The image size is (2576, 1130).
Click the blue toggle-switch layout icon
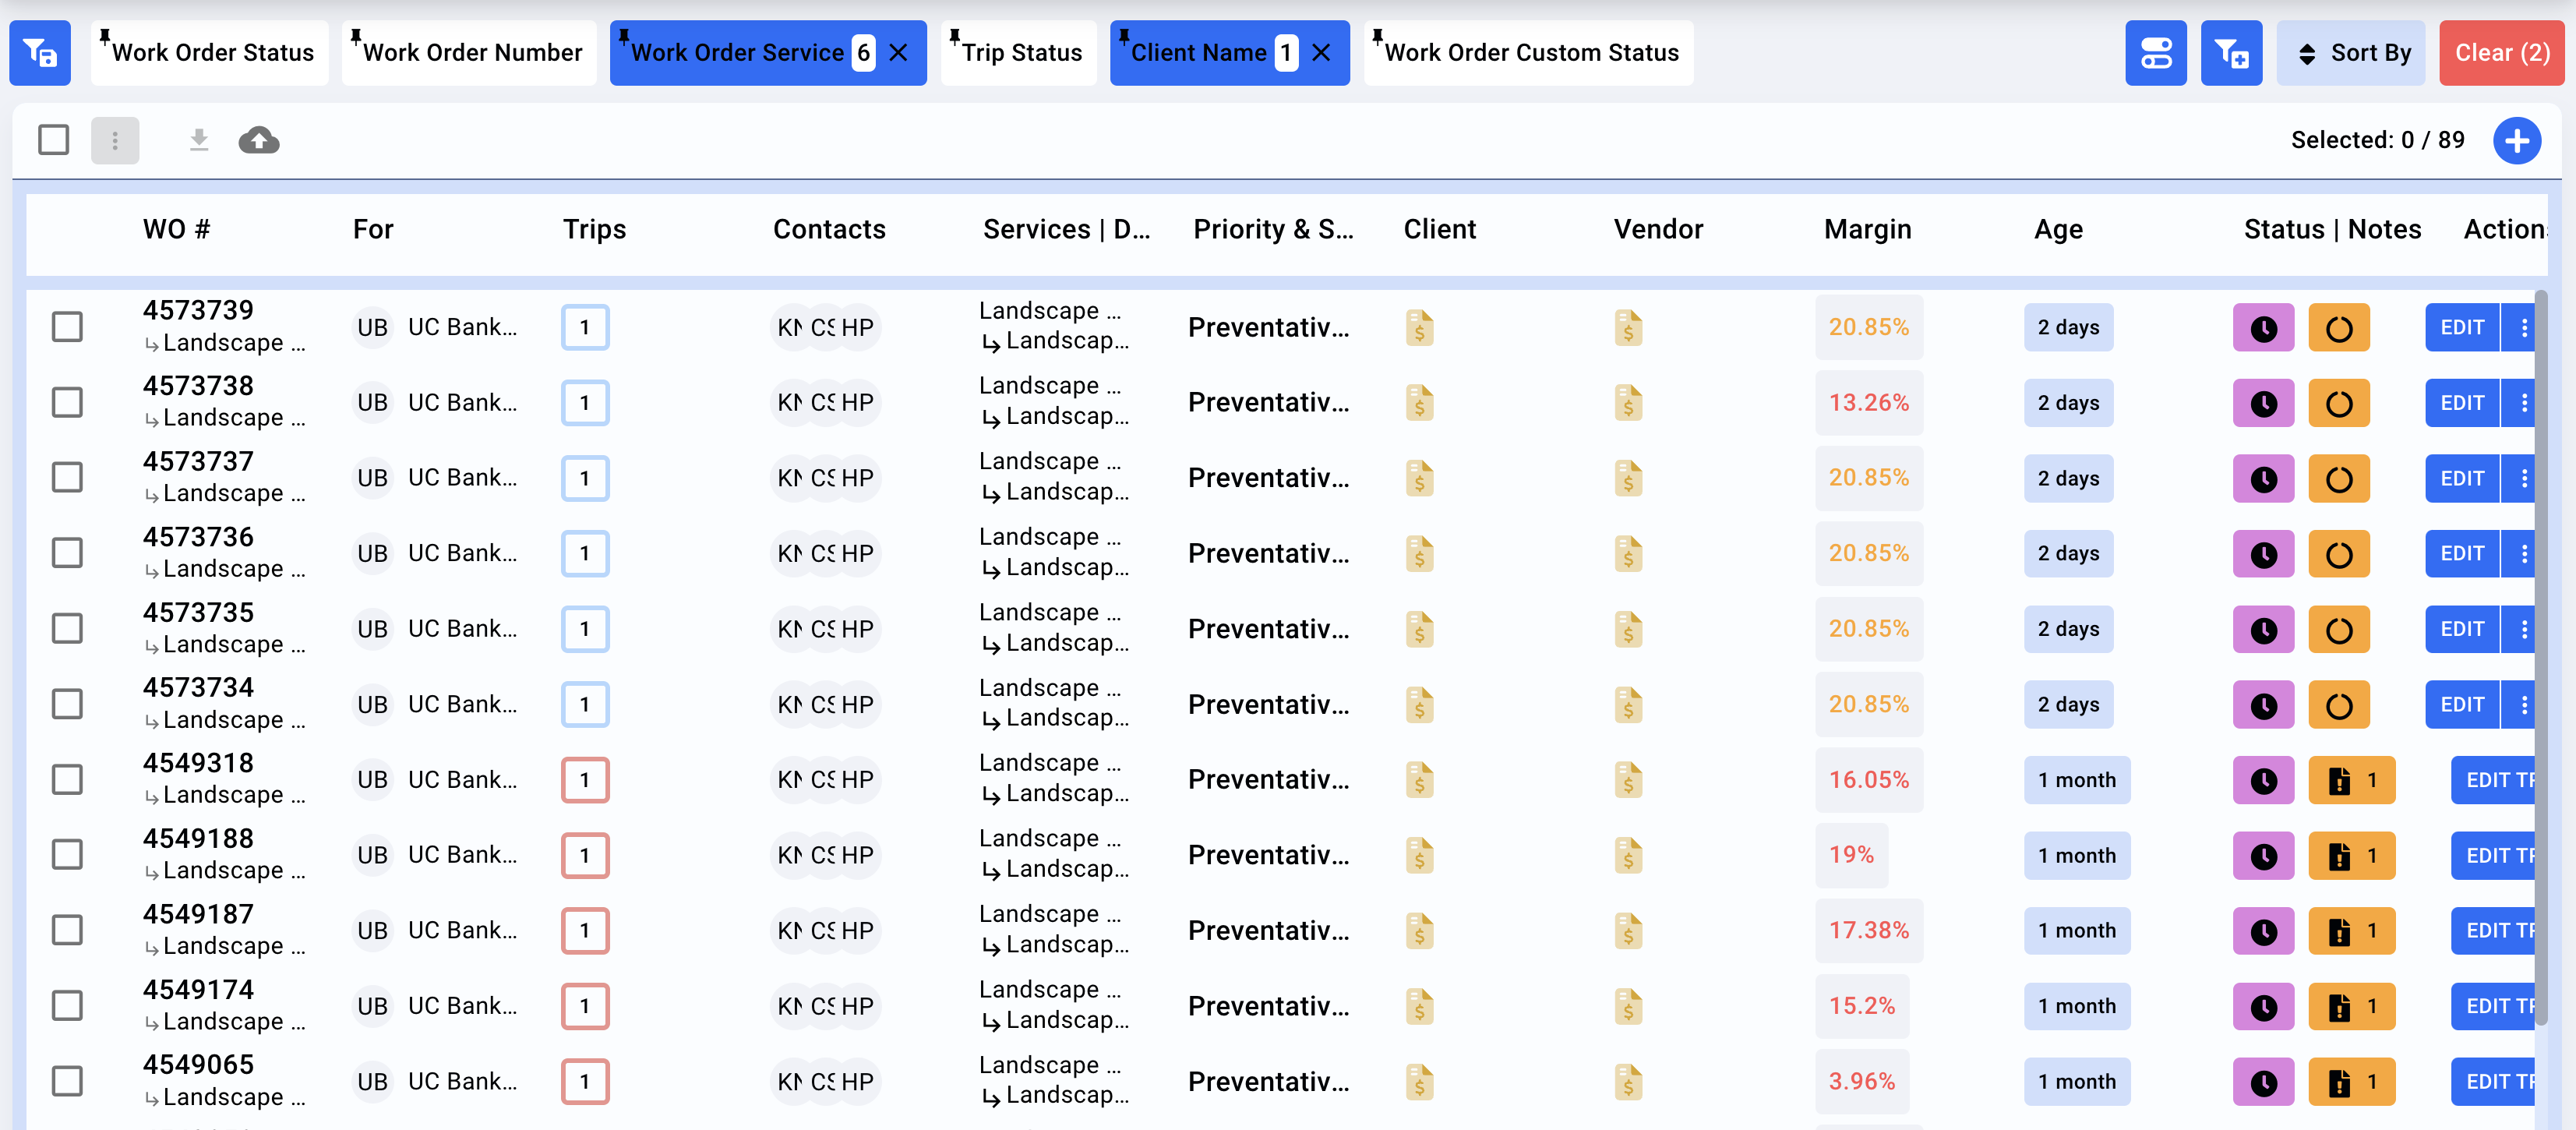(2156, 52)
